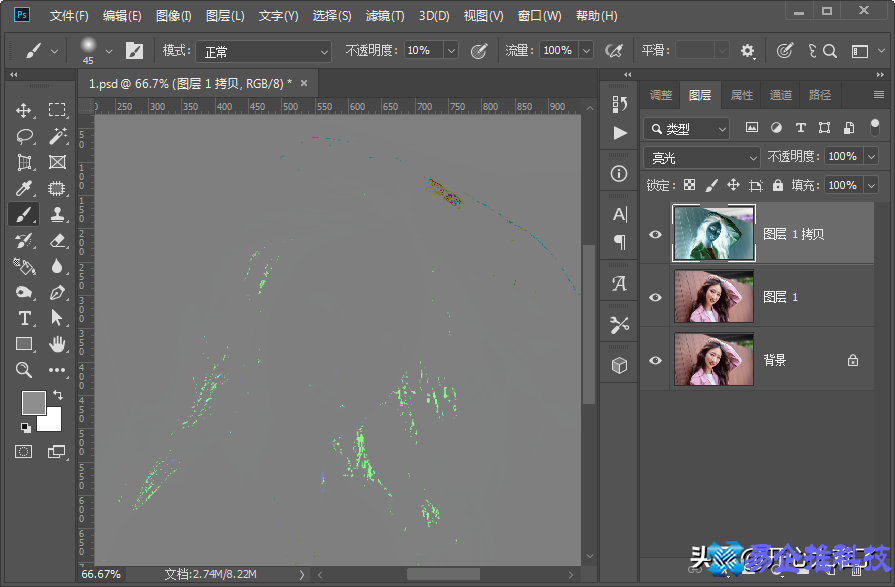Screen dimensions: 895x587
Task: Select the Clone Stamp tool
Action: point(57,214)
